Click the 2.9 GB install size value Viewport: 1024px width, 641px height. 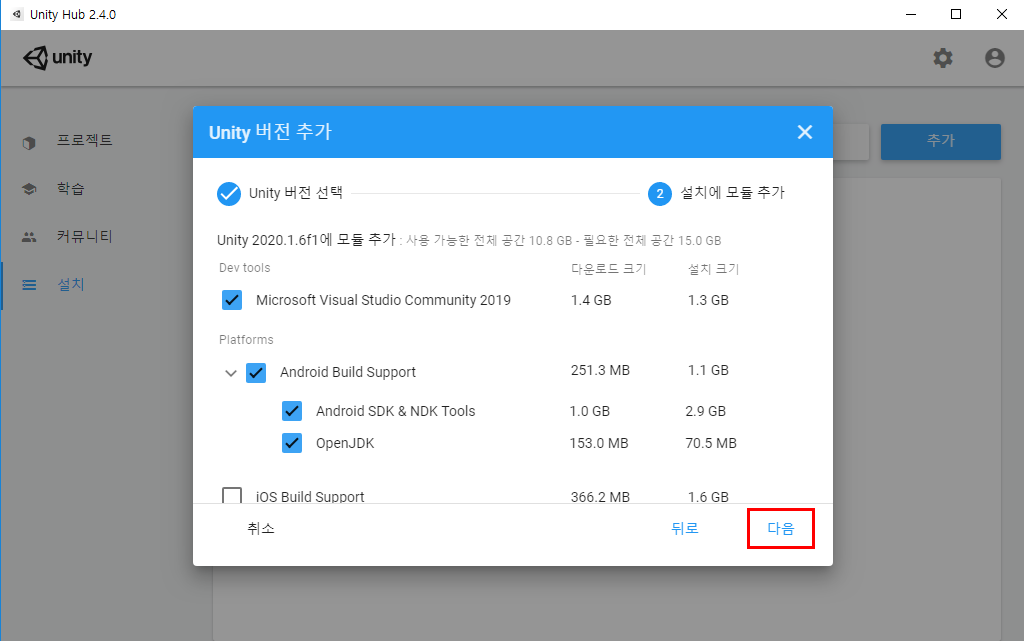click(705, 411)
